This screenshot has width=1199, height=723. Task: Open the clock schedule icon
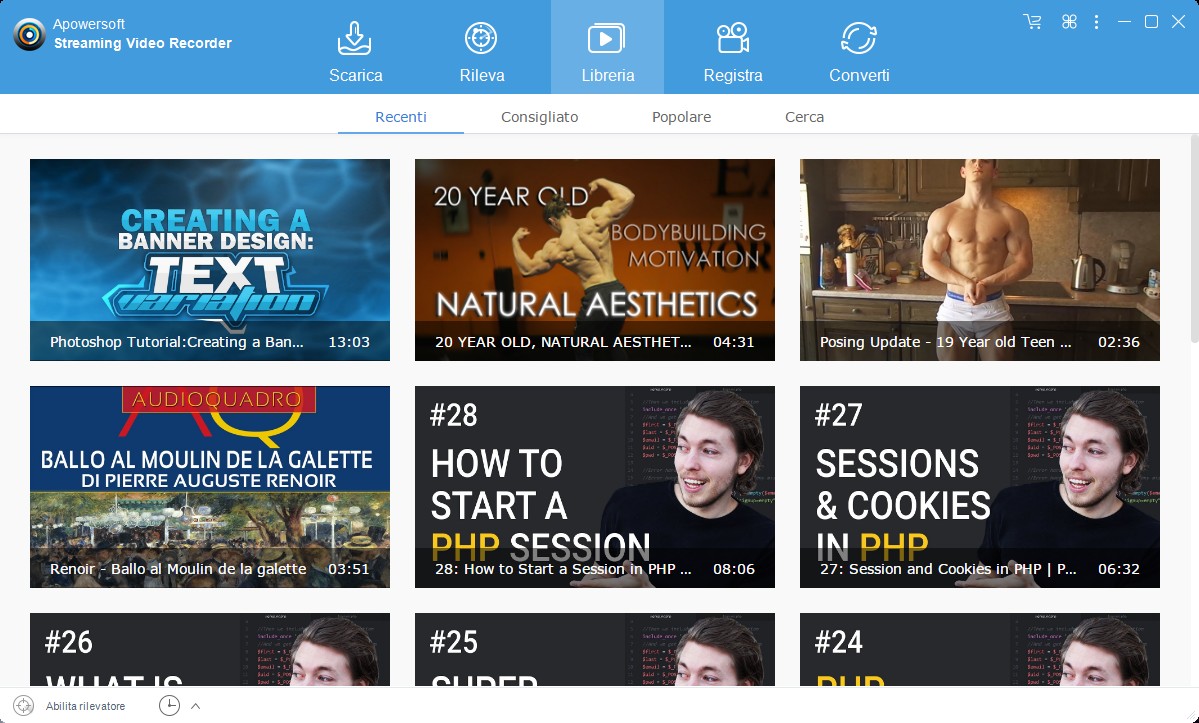[x=169, y=705]
